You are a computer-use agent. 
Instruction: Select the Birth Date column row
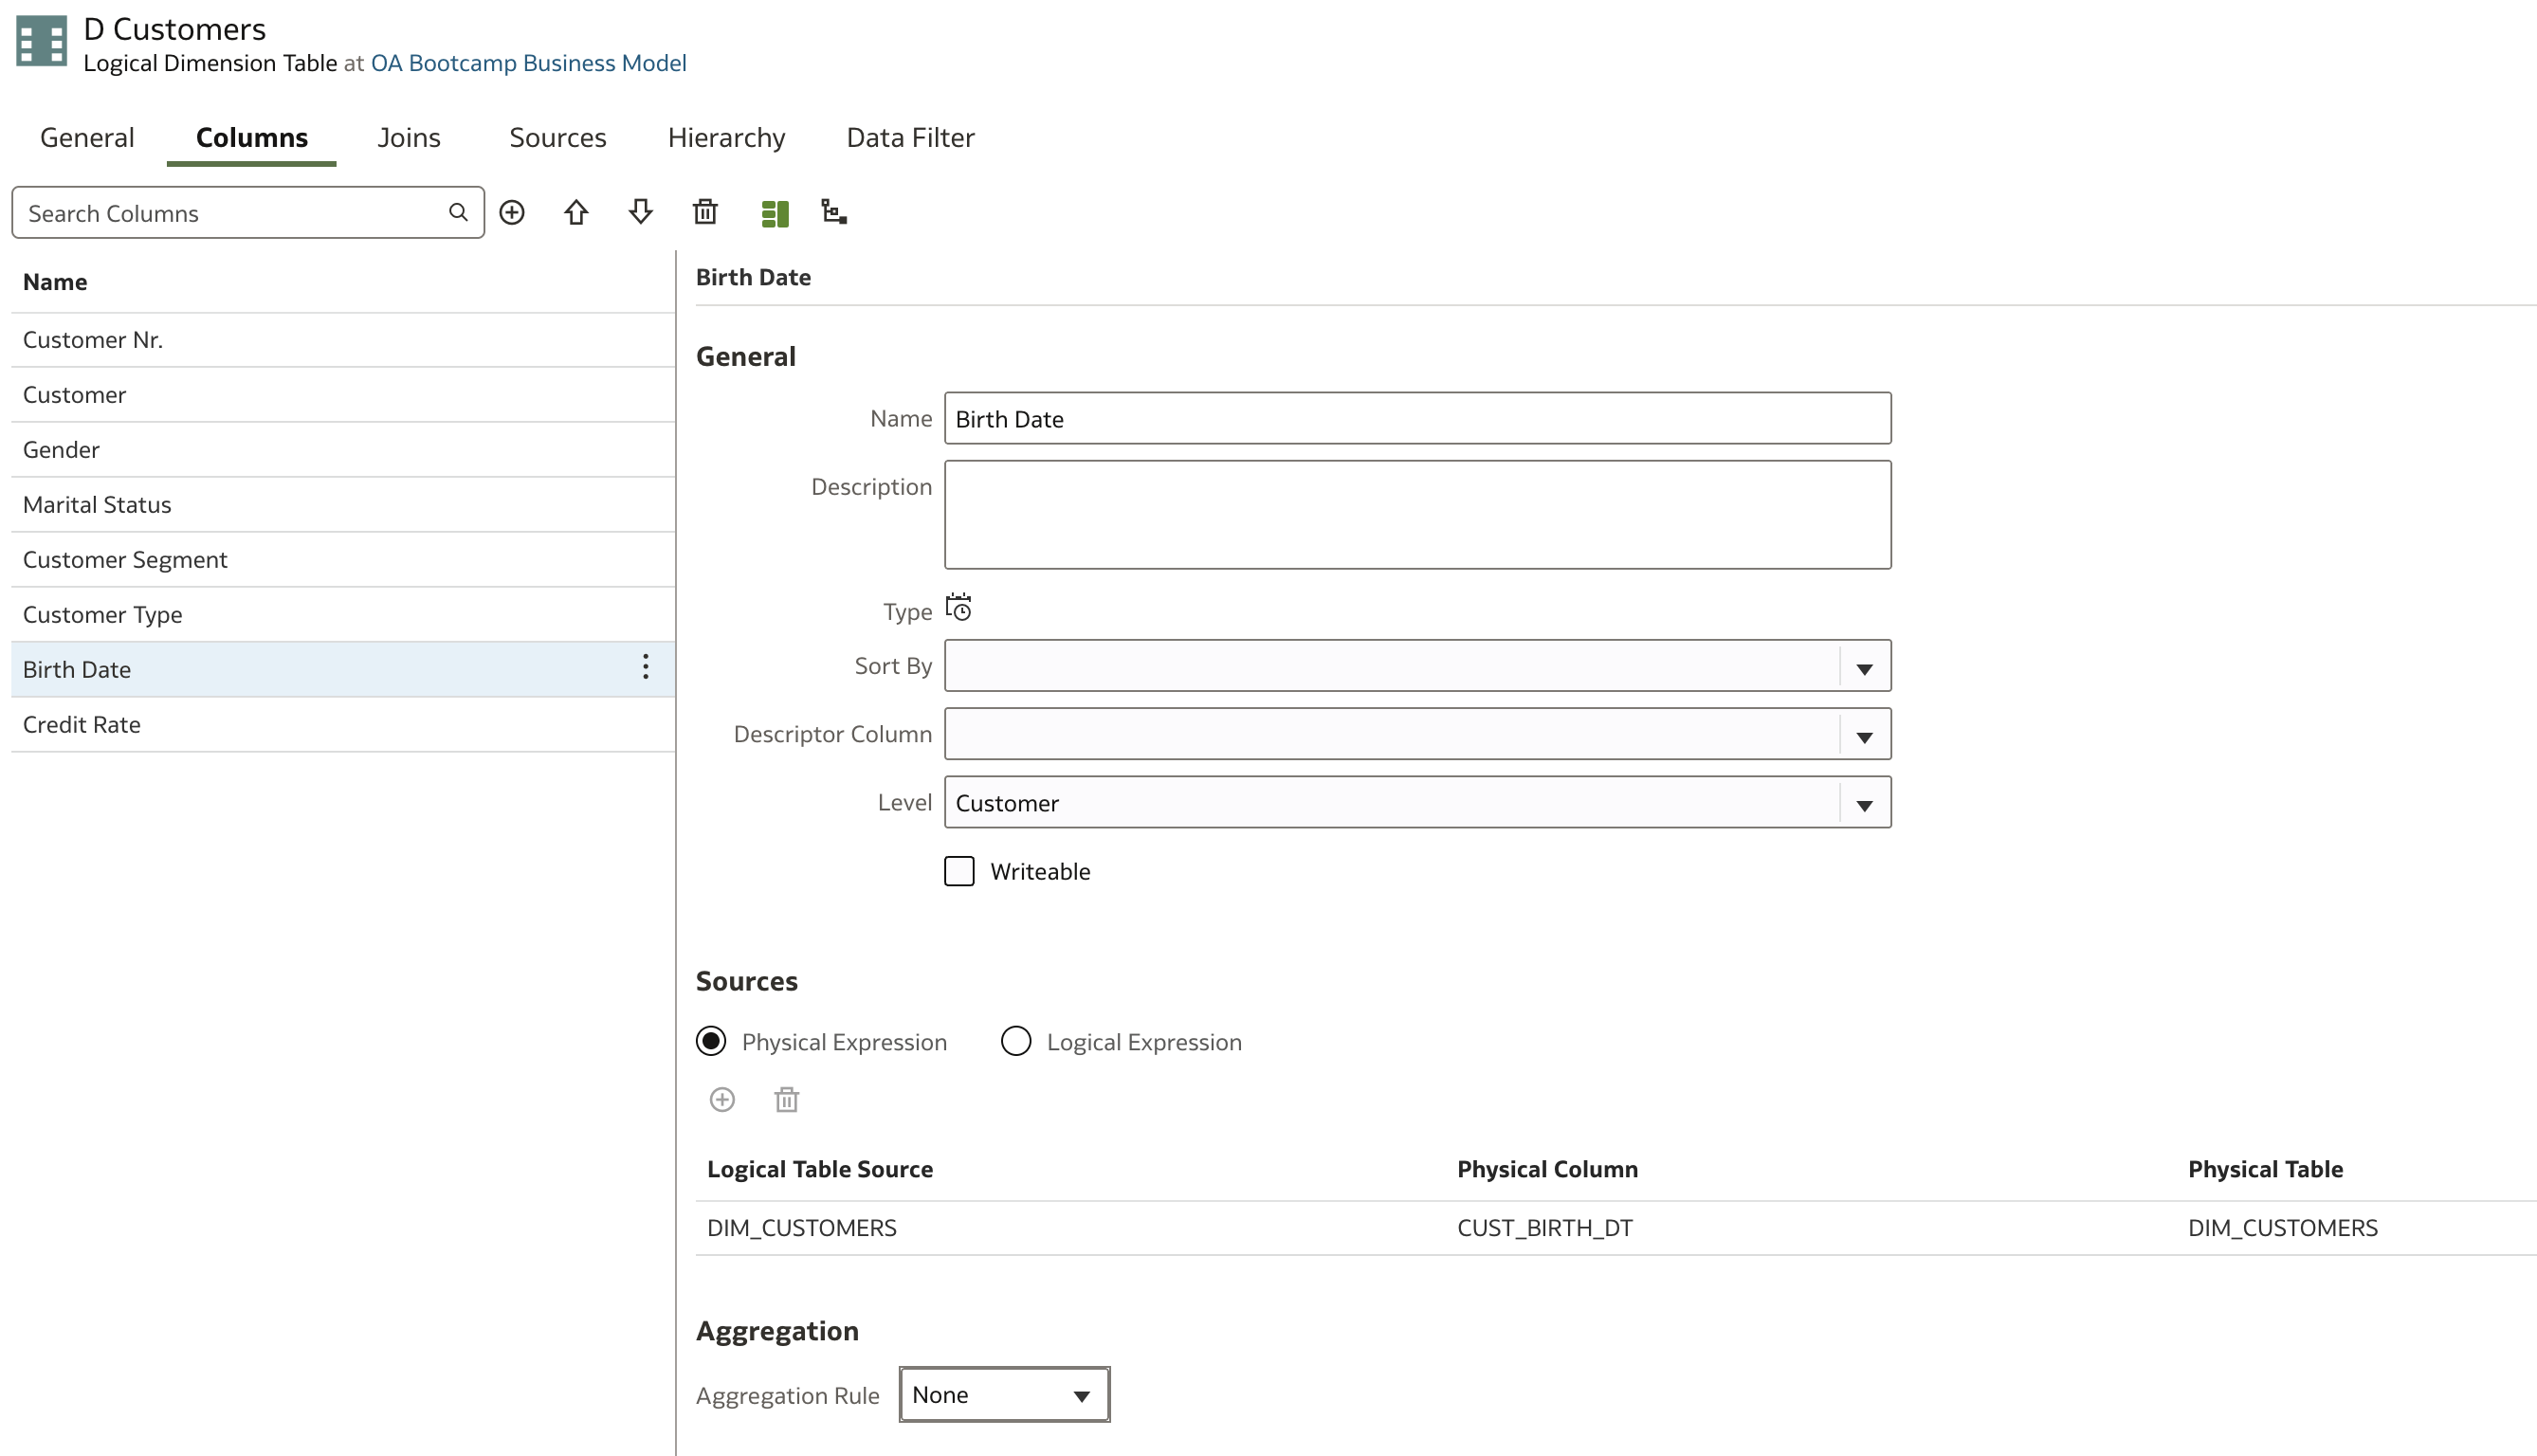point(343,670)
